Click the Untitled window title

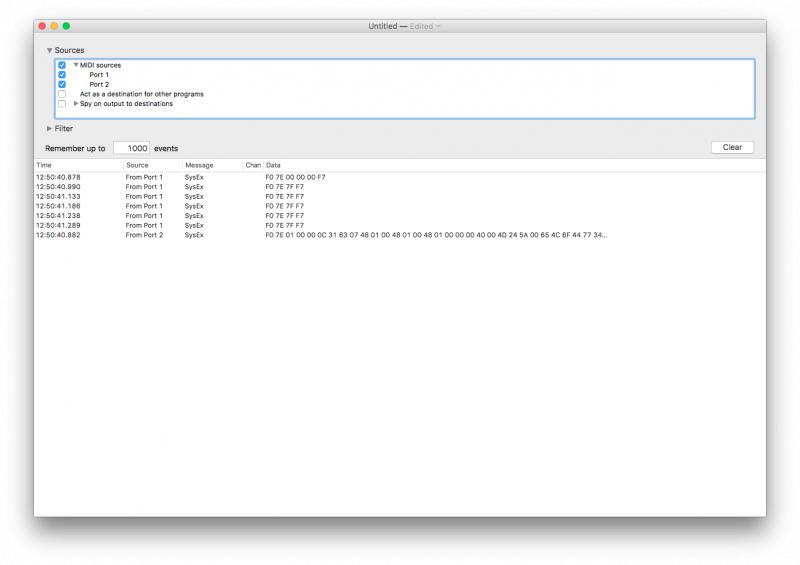point(383,26)
